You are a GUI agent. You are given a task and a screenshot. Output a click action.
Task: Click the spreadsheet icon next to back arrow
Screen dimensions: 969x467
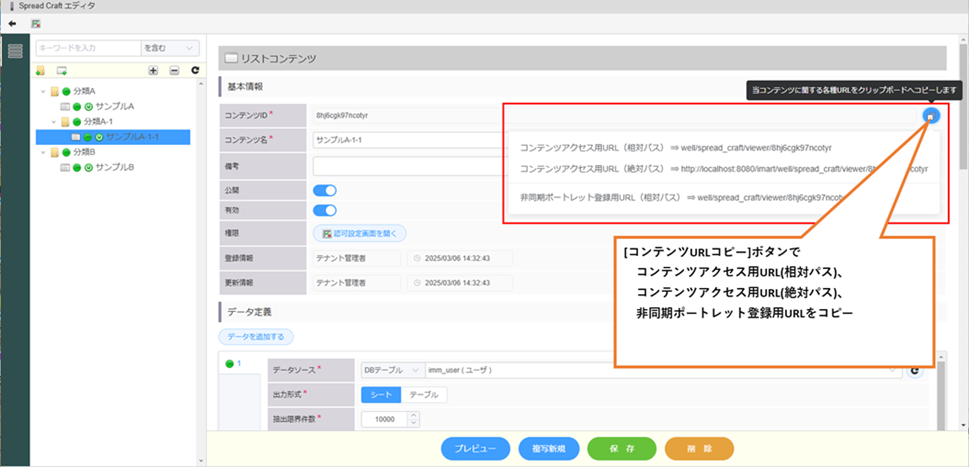coord(36,23)
